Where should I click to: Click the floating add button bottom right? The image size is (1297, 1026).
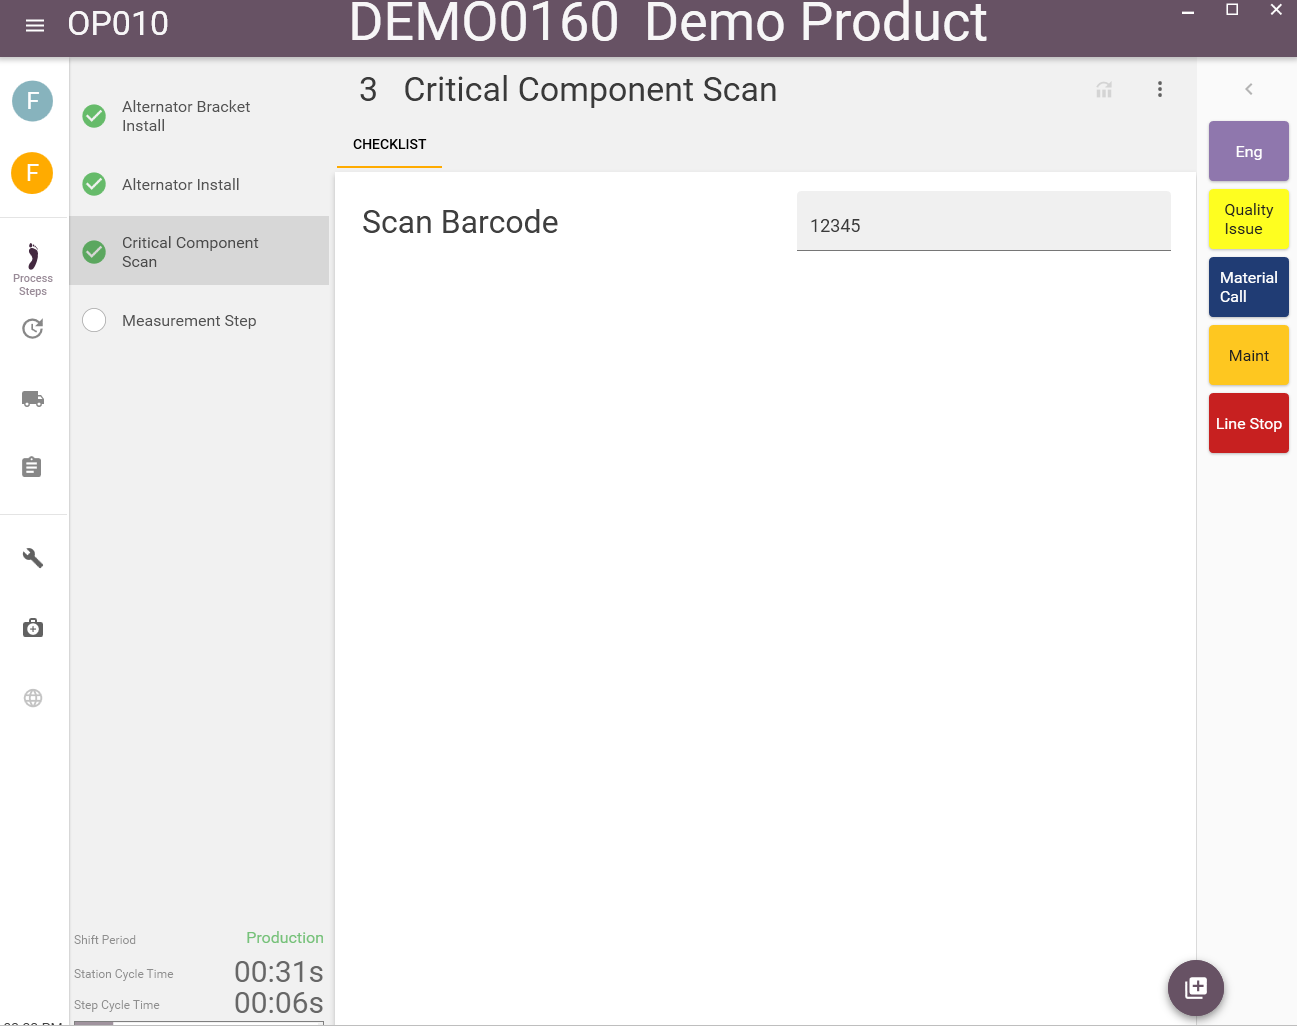1195,988
